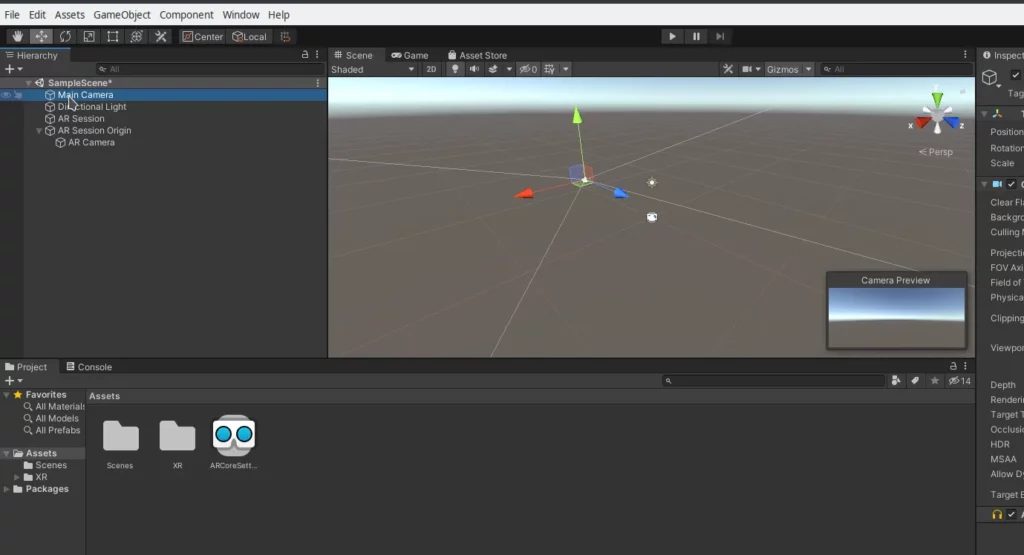Toggle handle rotation Local button
1024x555 pixels.
click(249, 37)
